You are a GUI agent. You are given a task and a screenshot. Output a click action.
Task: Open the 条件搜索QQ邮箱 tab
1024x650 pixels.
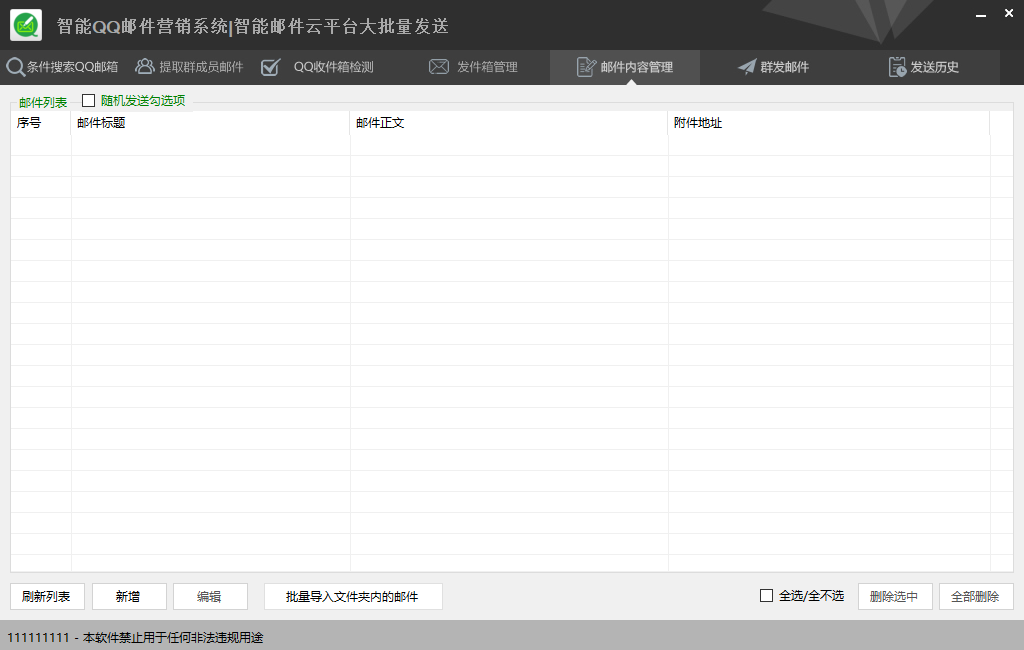coord(63,67)
